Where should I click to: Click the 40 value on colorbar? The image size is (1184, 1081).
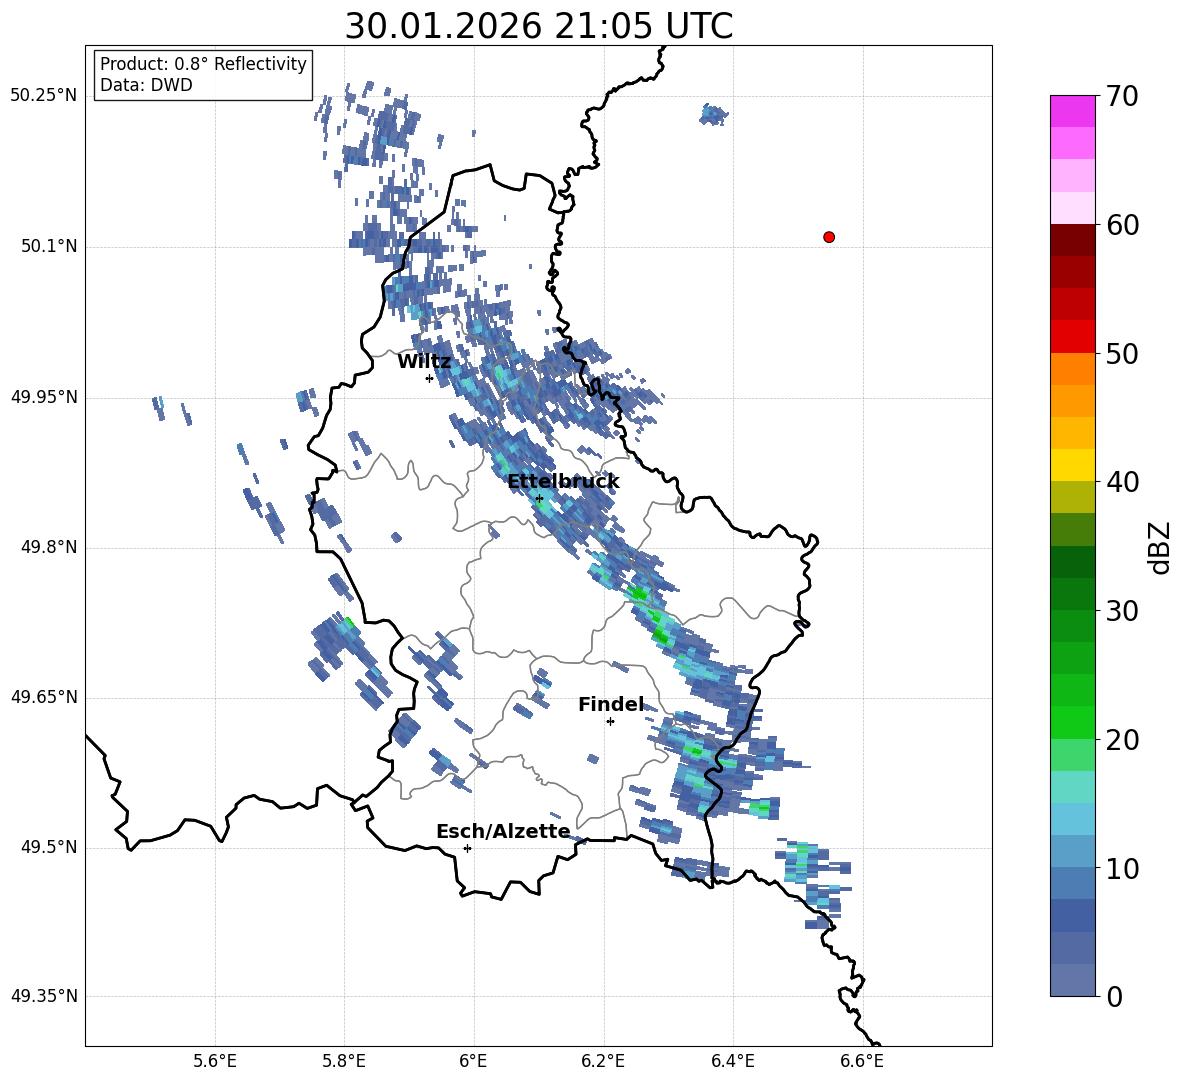click(x=1122, y=482)
